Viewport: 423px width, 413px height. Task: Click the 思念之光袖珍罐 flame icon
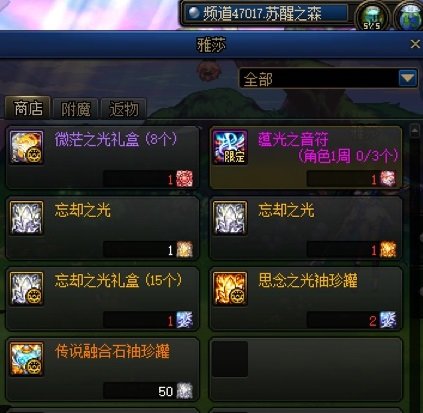[x=230, y=288]
